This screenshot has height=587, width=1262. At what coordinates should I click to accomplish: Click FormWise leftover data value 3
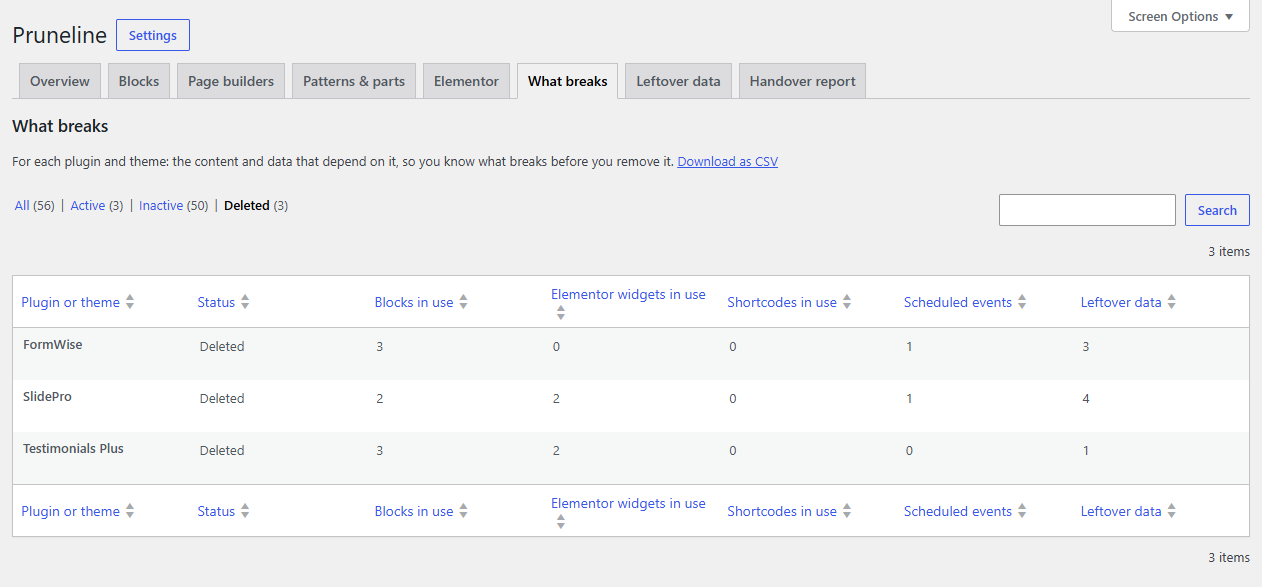(1086, 346)
